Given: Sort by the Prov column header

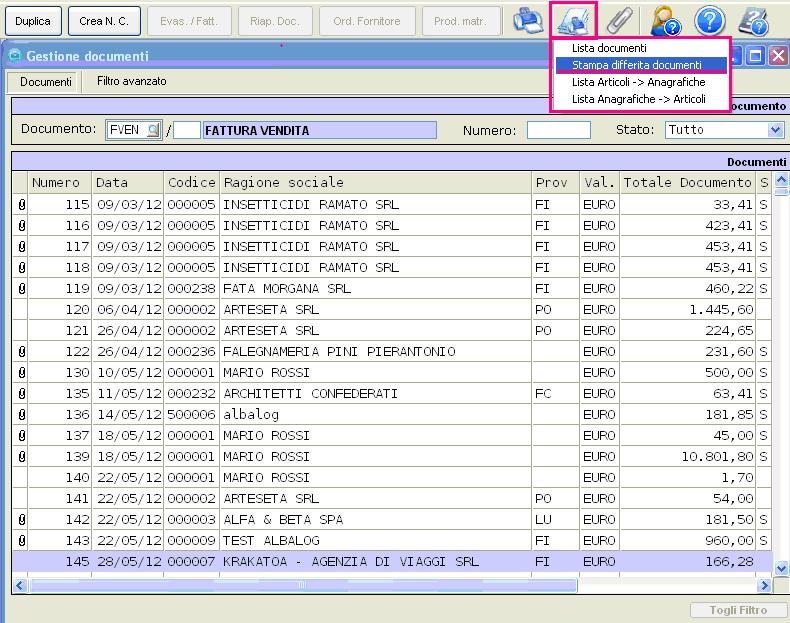Looking at the screenshot, I should 556,182.
